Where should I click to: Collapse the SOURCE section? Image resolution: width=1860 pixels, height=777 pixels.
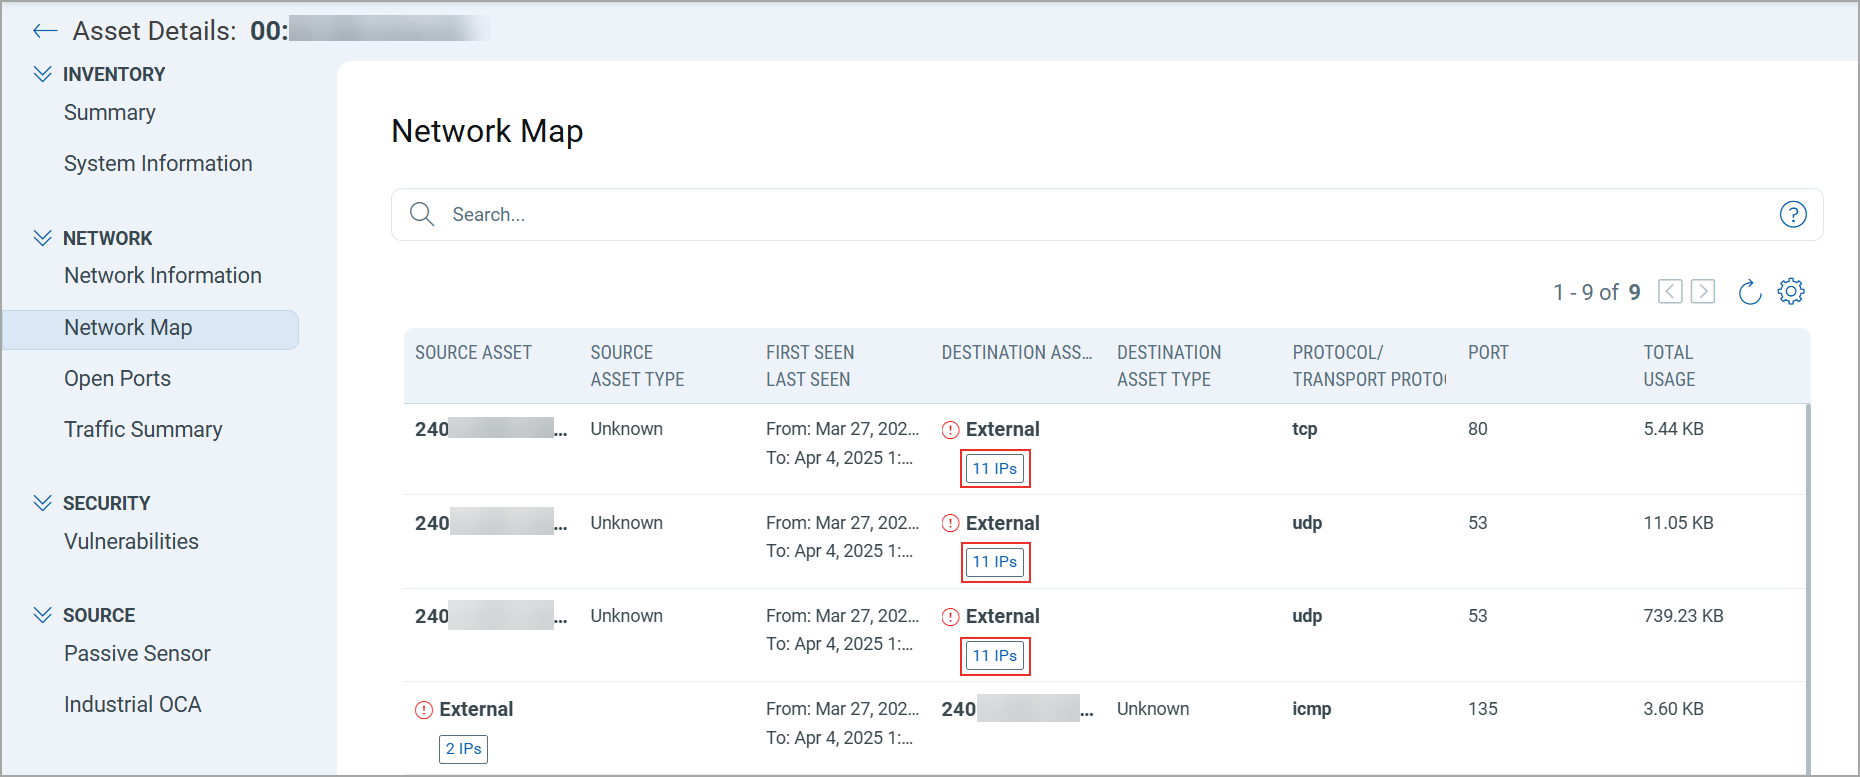pyautogui.click(x=42, y=615)
